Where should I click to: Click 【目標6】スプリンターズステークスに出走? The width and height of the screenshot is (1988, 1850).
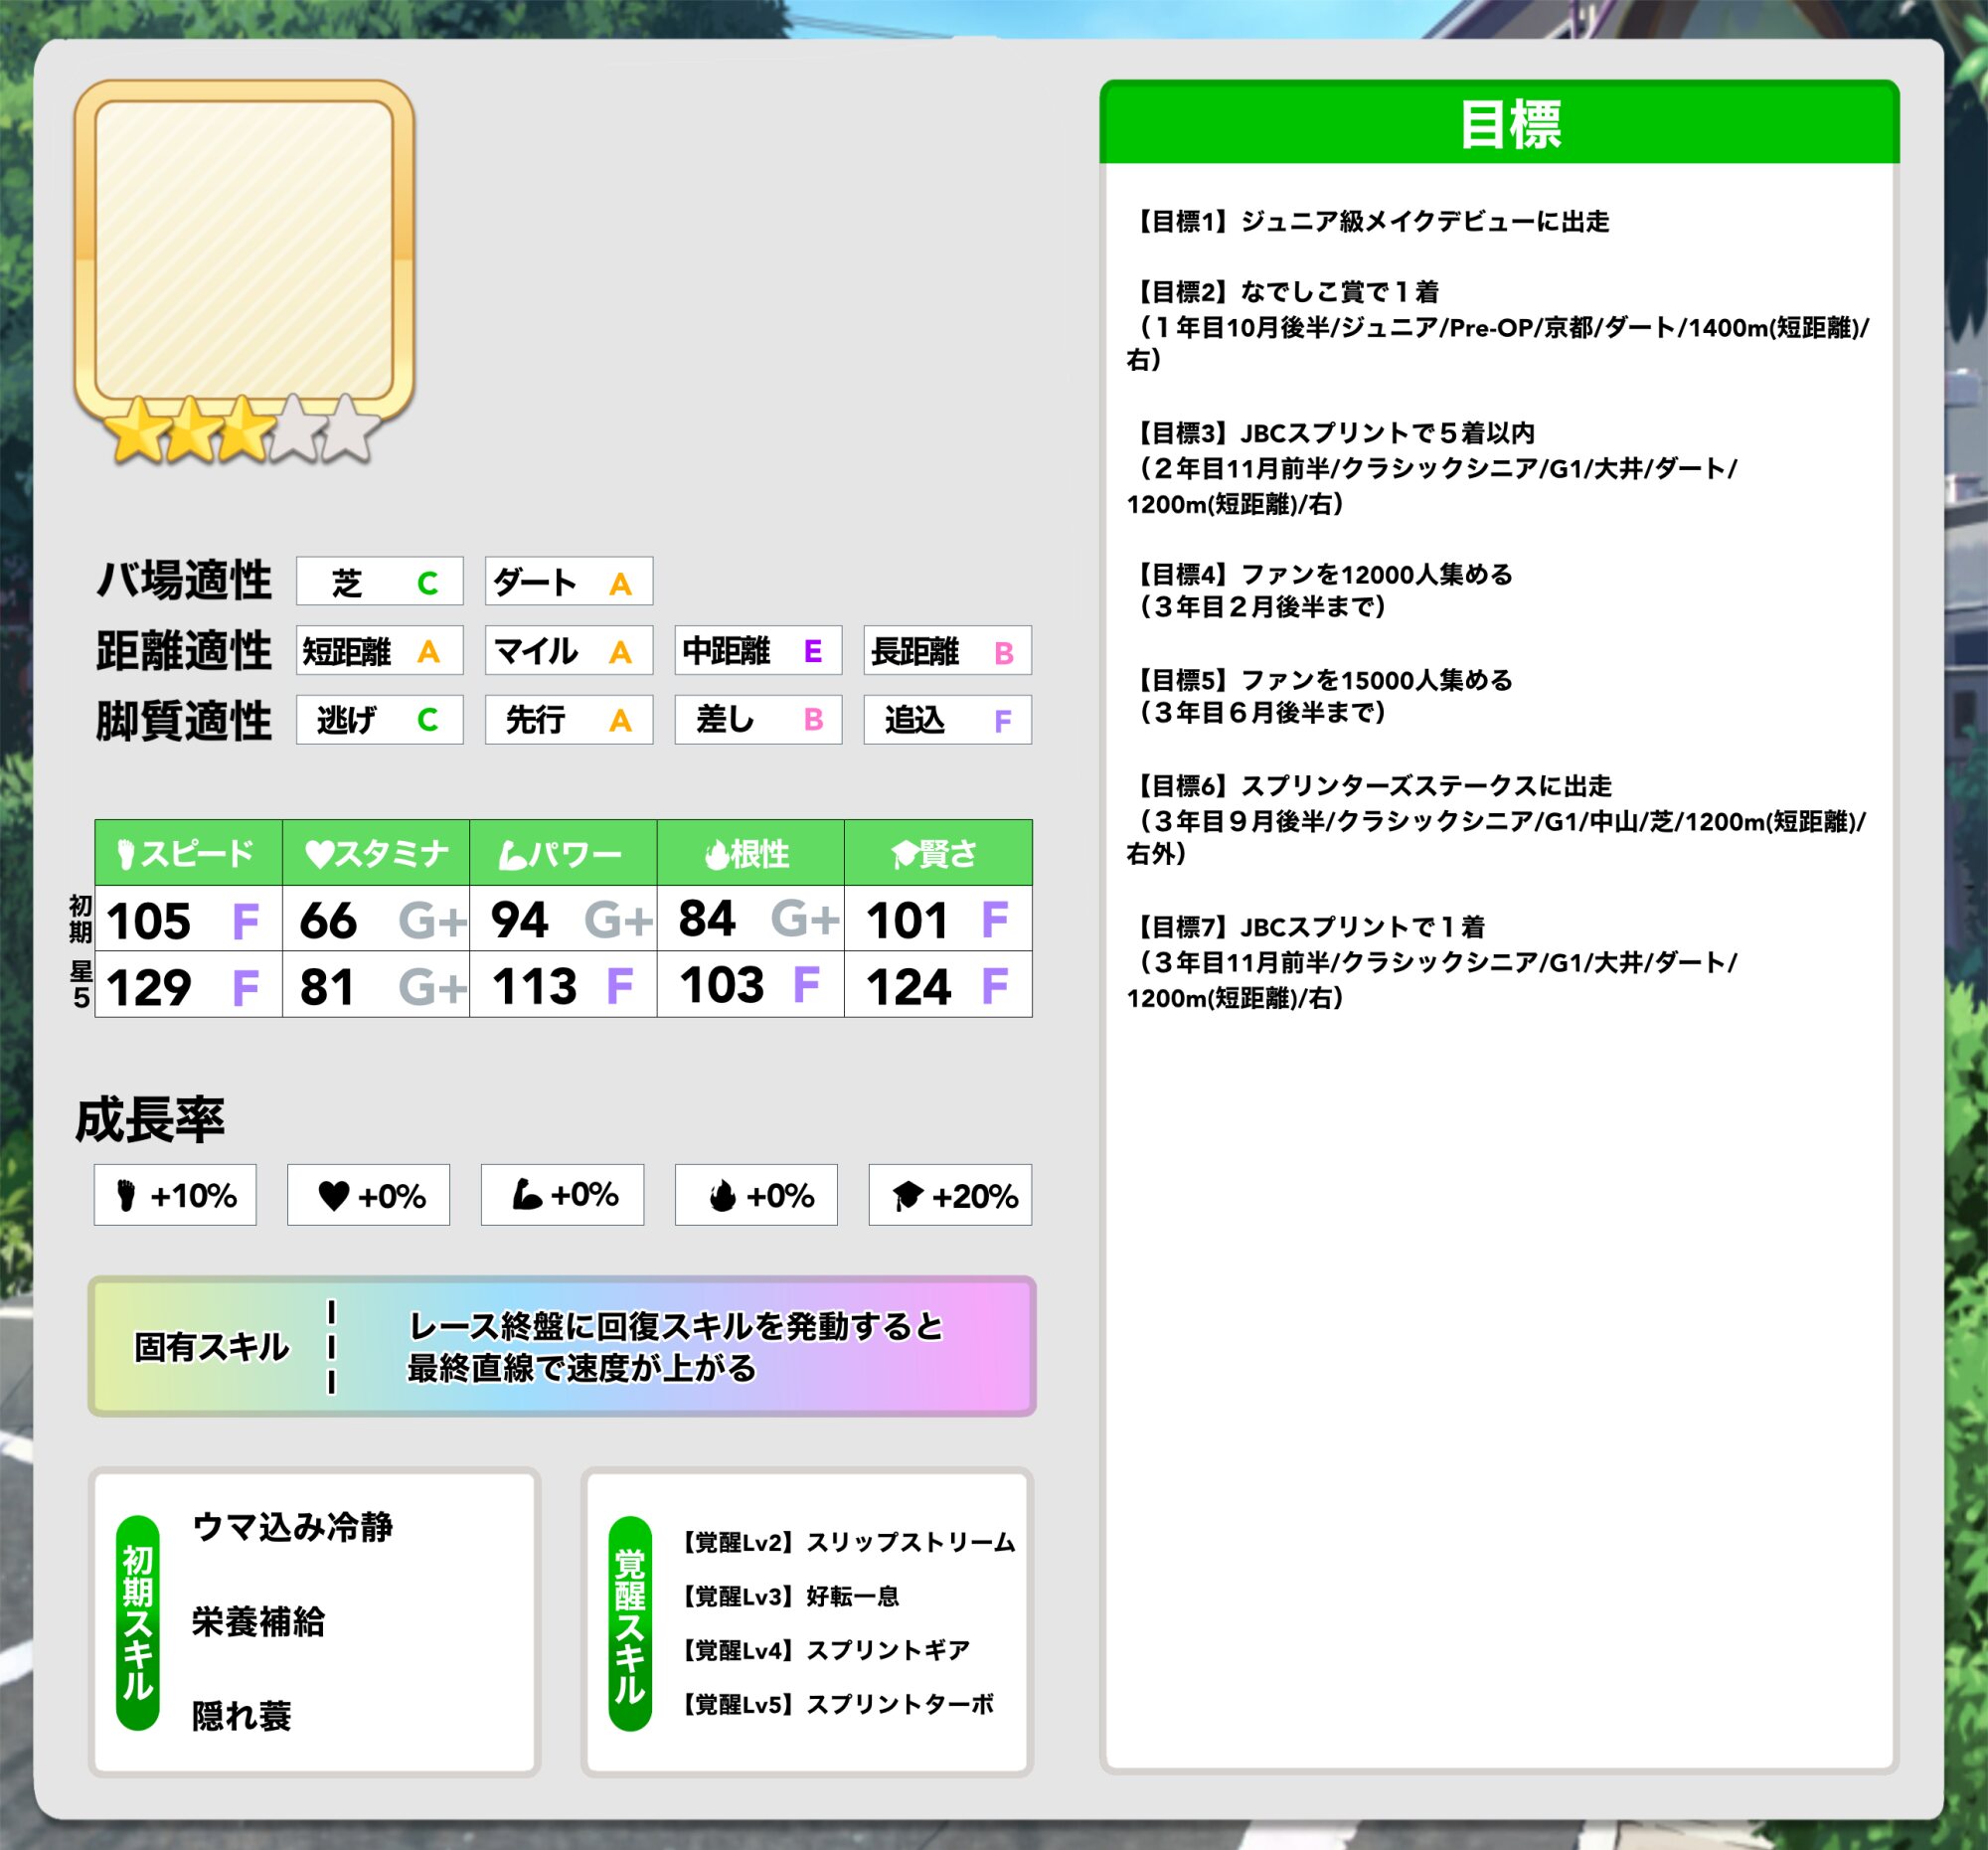tap(1369, 786)
